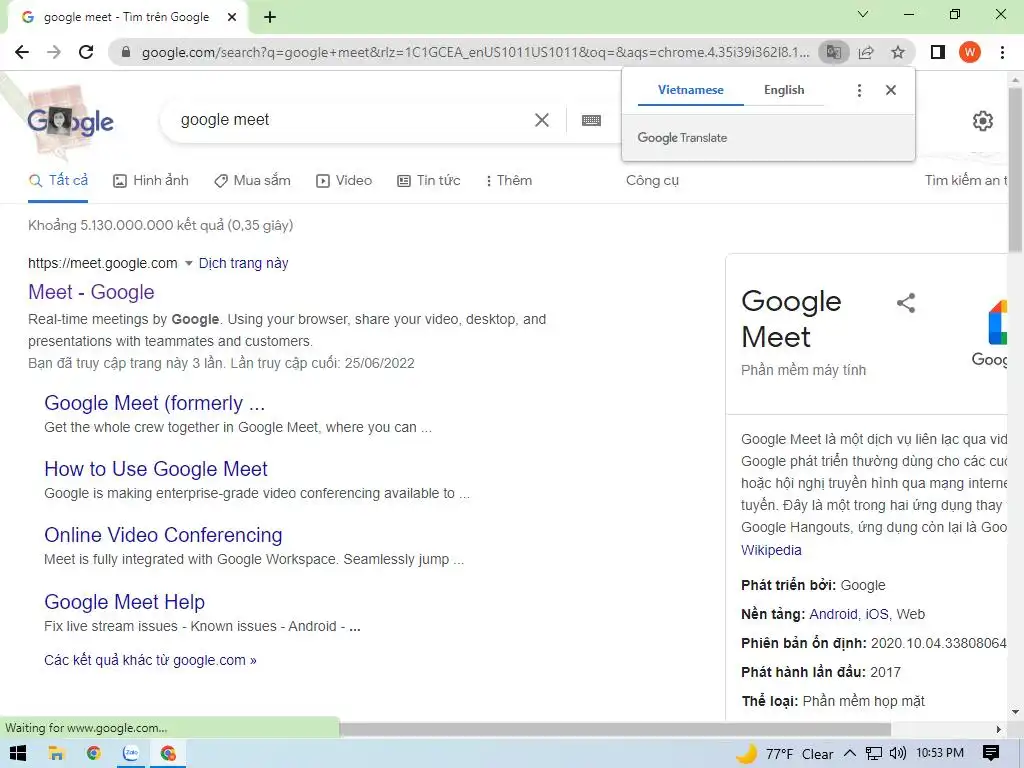The image size is (1024, 768).
Task: View site information padlock icon
Action: coord(126,52)
